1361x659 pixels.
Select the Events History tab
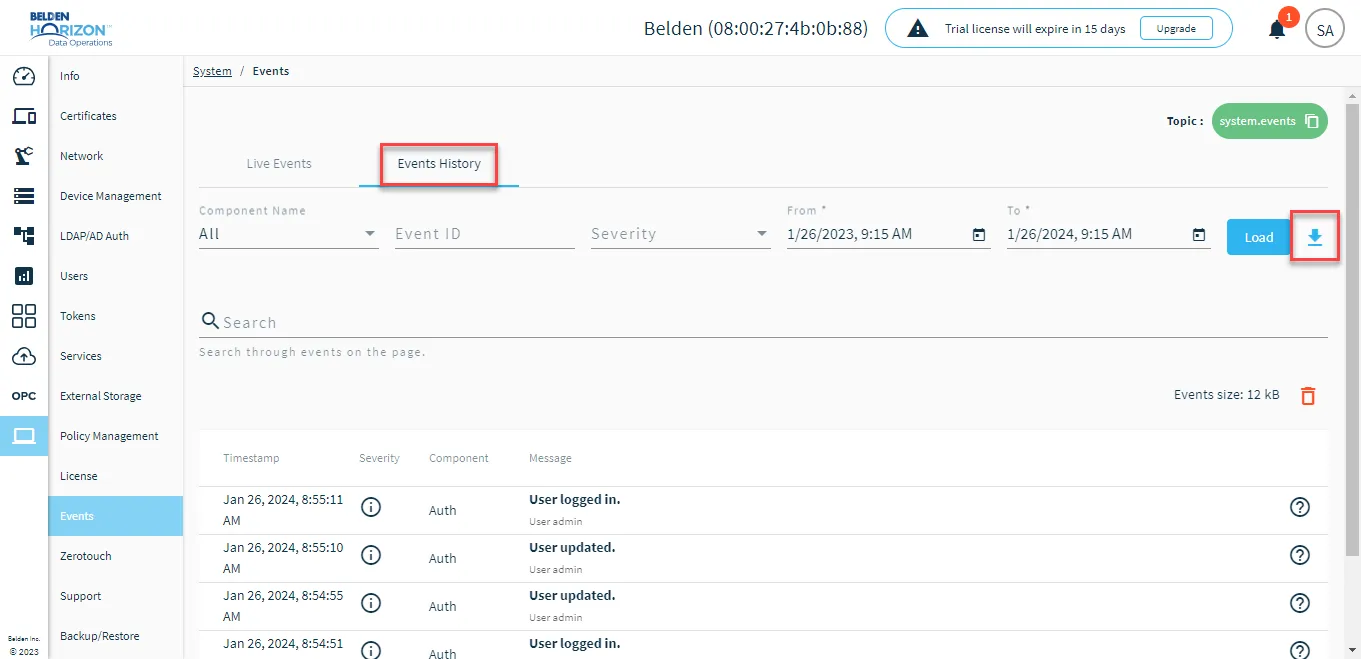pyautogui.click(x=439, y=164)
